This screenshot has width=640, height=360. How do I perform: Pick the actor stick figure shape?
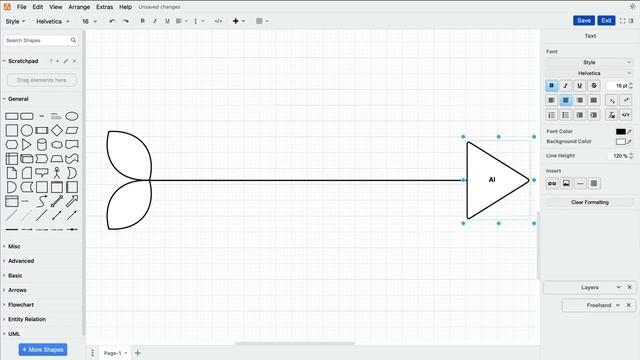pyautogui.click(x=57, y=173)
